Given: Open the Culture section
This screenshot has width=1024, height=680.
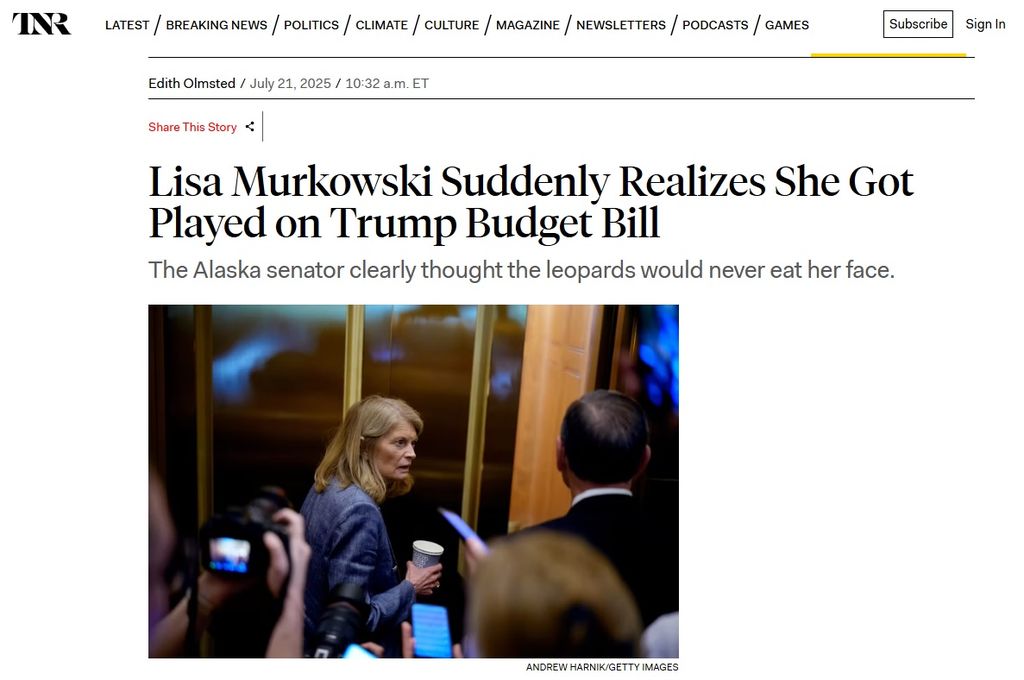Looking at the screenshot, I should 451,25.
